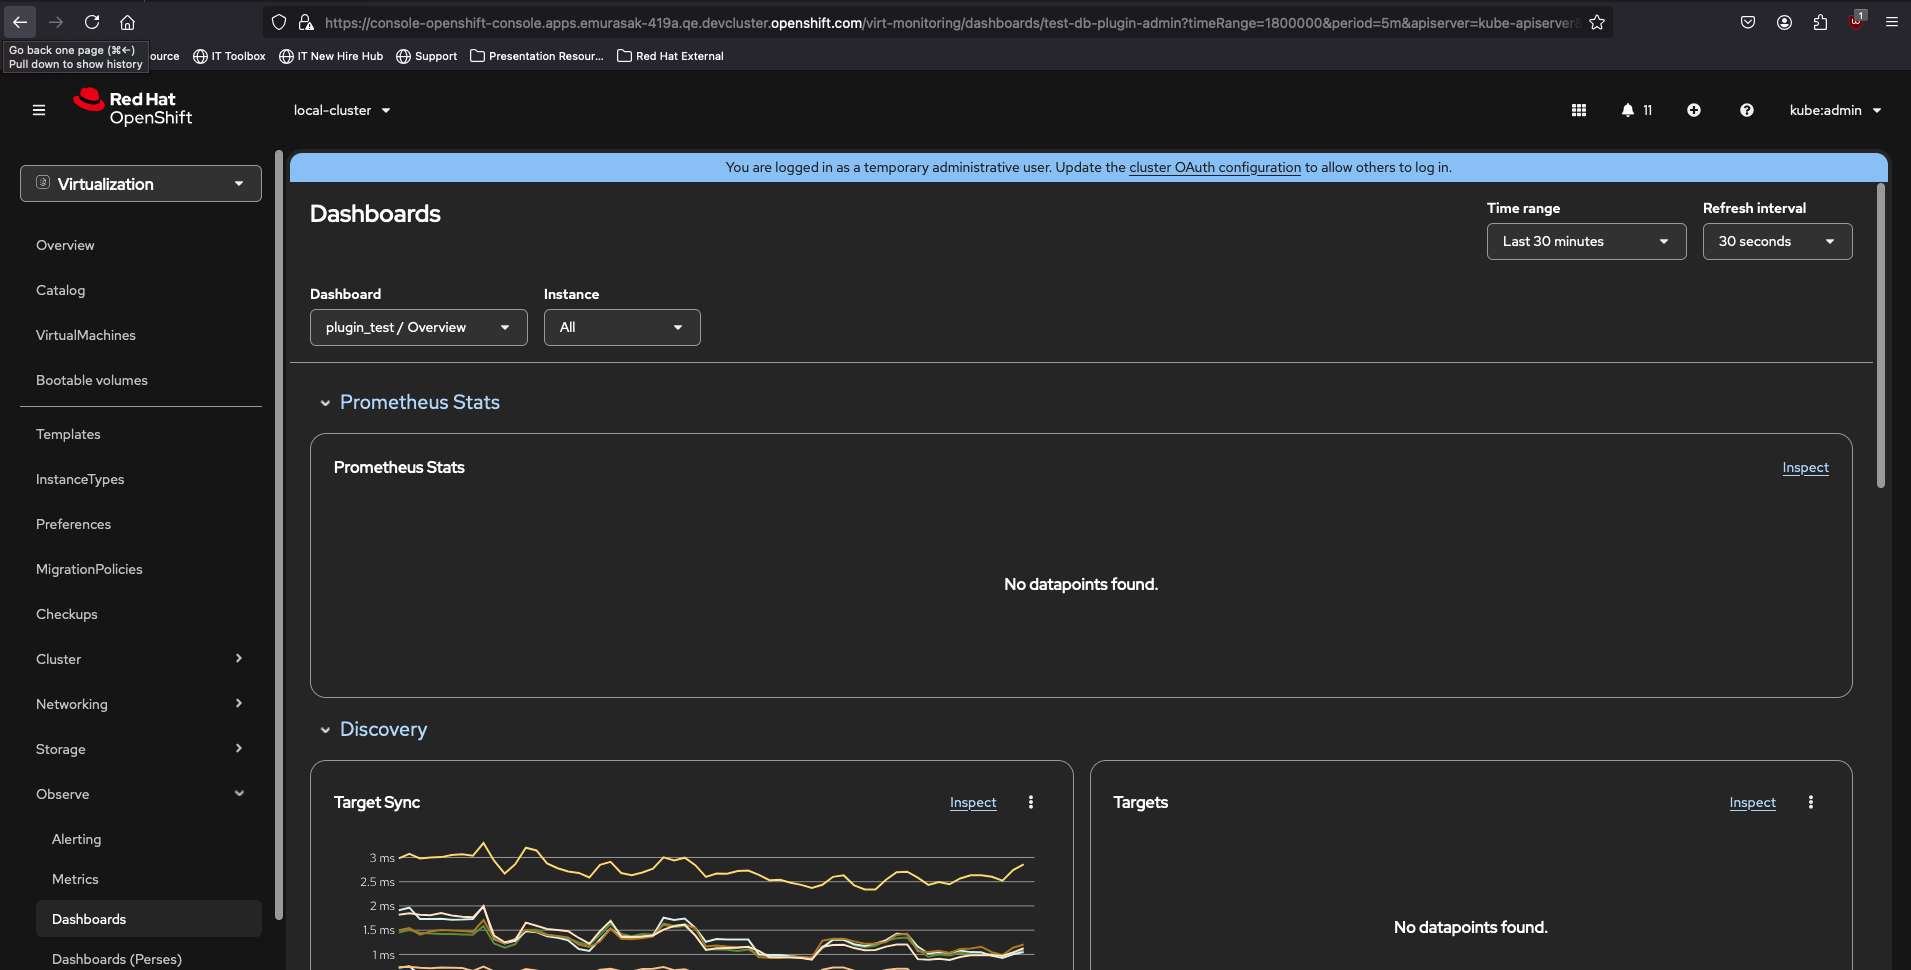Inspect the Prometheus Stats panel
1911x970 pixels.
(1804, 467)
